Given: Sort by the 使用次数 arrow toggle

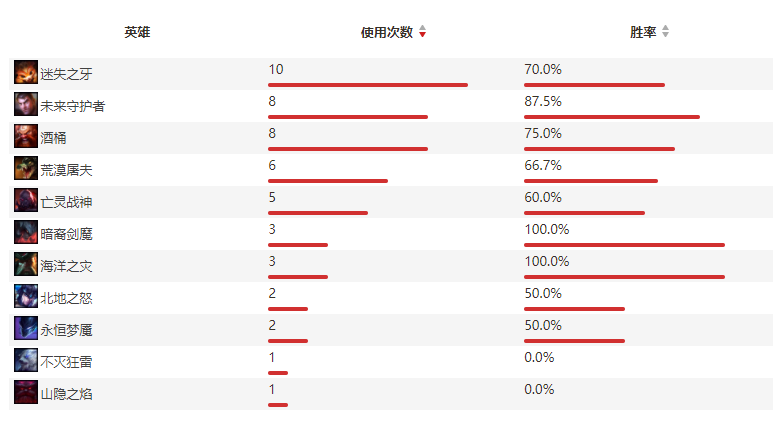Looking at the screenshot, I should coord(422,32).
